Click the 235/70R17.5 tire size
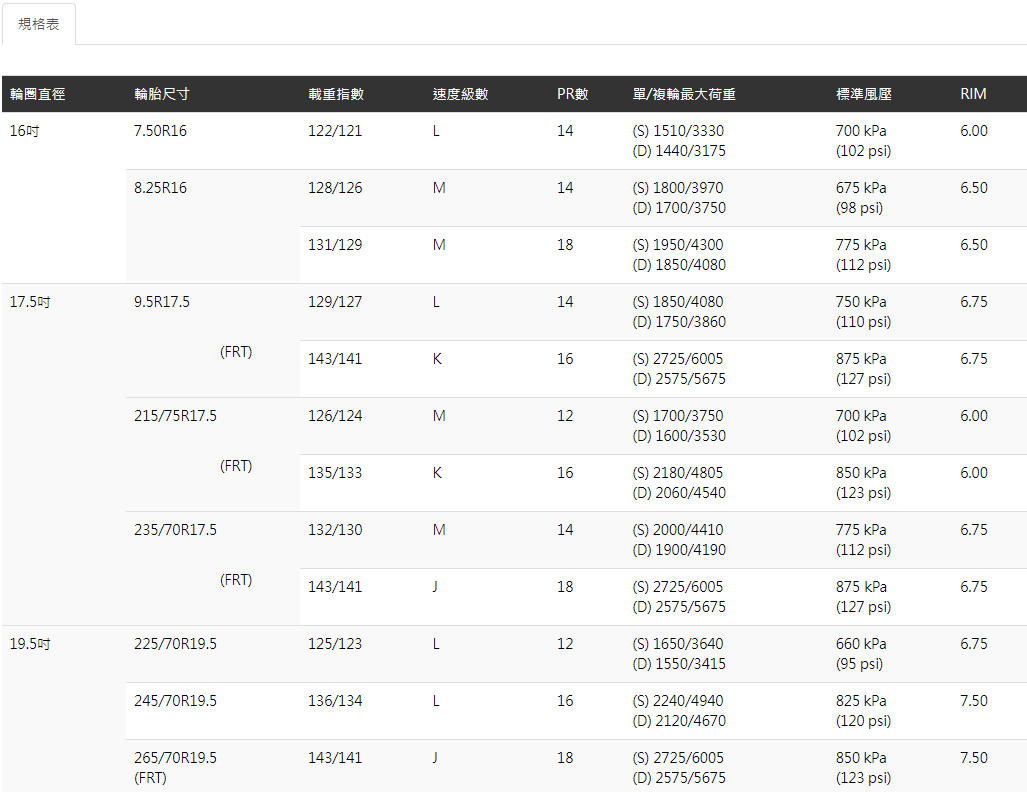1027x792 pixels. click(x=175, y=530)
